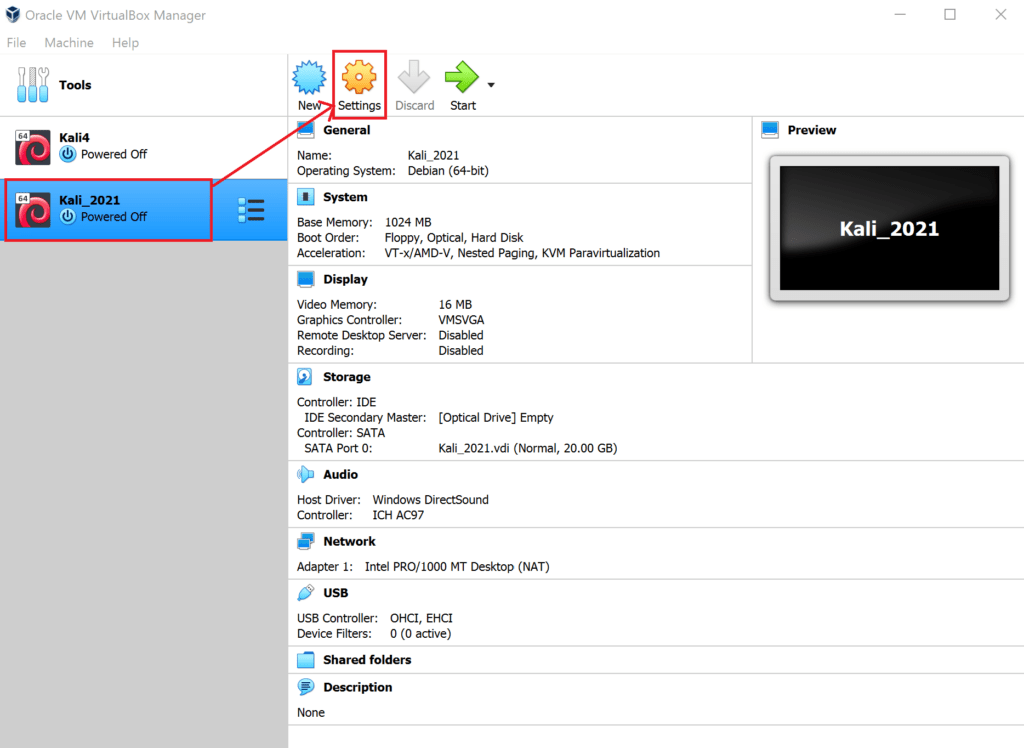
Task: Select the Kali4 virtual machine
Action: 144,147
